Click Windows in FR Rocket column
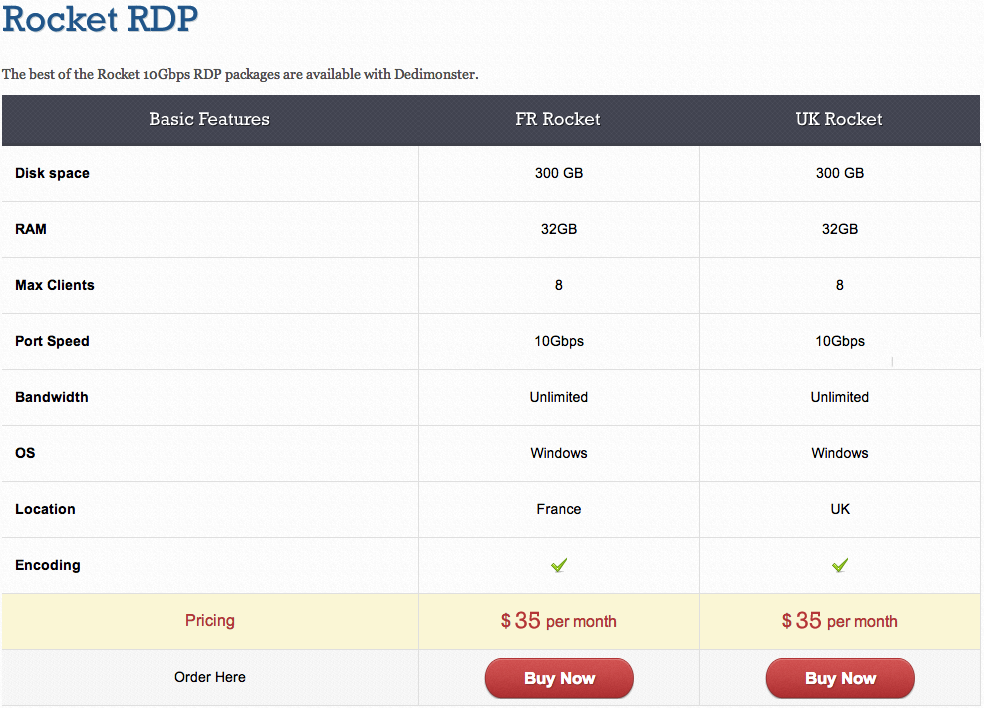The height and width of the screenshot is (708, 984). (x=559, y=453)
